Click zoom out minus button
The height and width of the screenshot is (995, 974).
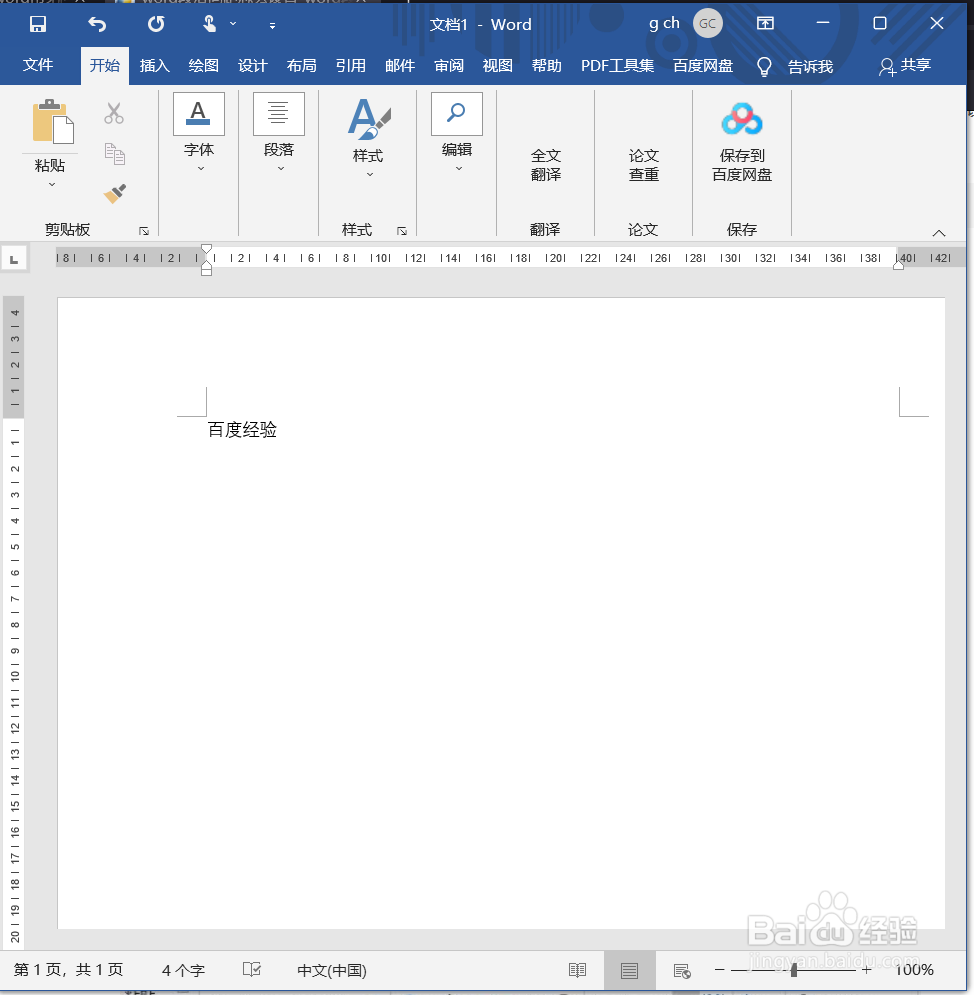pos(720,970)
